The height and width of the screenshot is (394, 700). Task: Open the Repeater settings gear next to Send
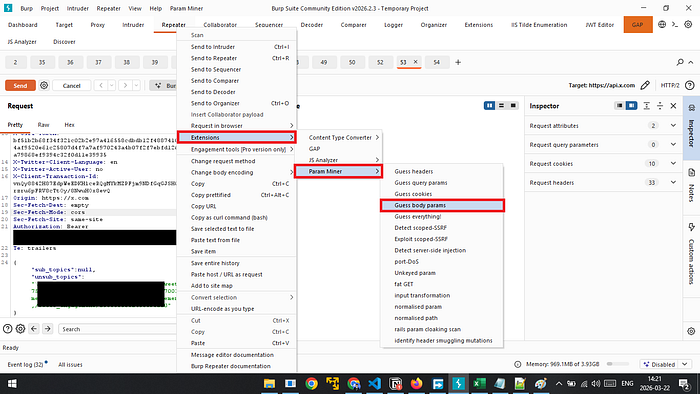click(x=44, y=85)
